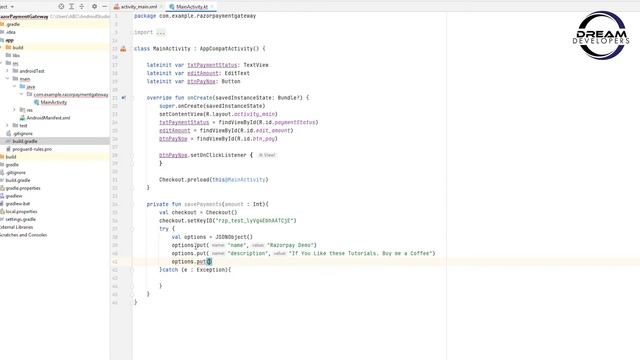Click the fold marker at the try line
The height and width of the screenshot is (360, 640).
click(x=132, y=229)
